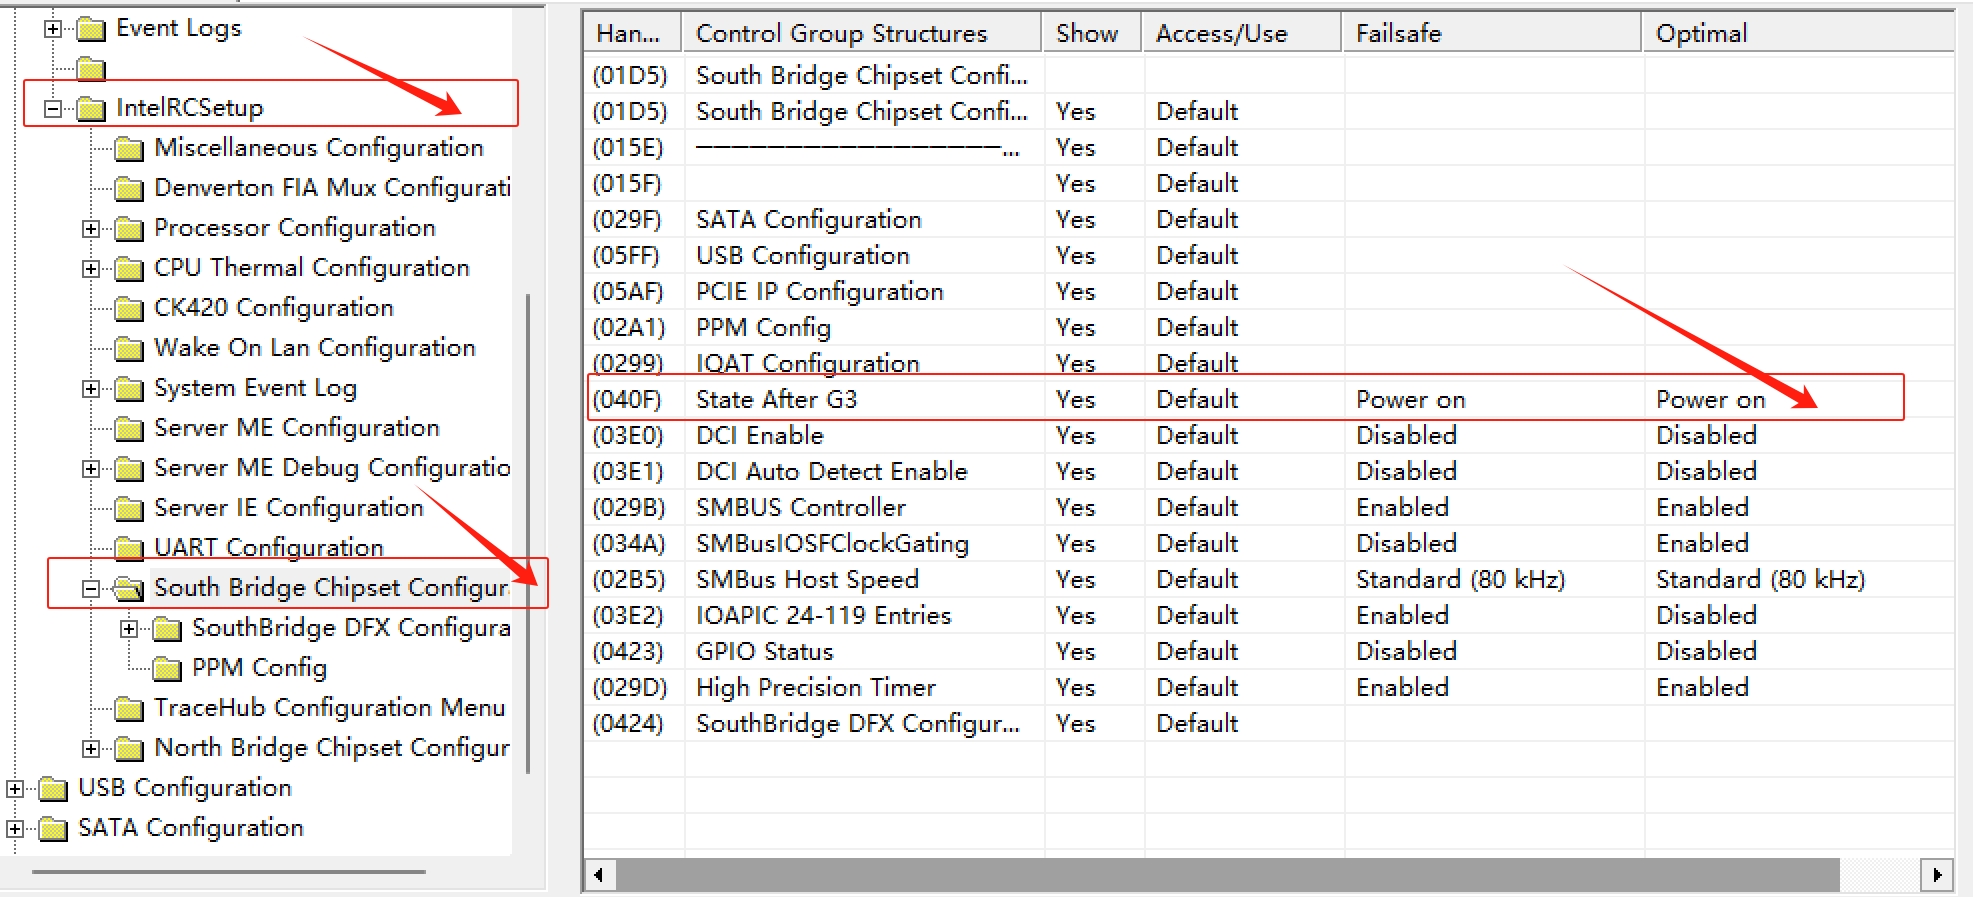This screenshot has height=897, width=1973.
Task: Expand the System Event Log node
Action: pos(91,389)
